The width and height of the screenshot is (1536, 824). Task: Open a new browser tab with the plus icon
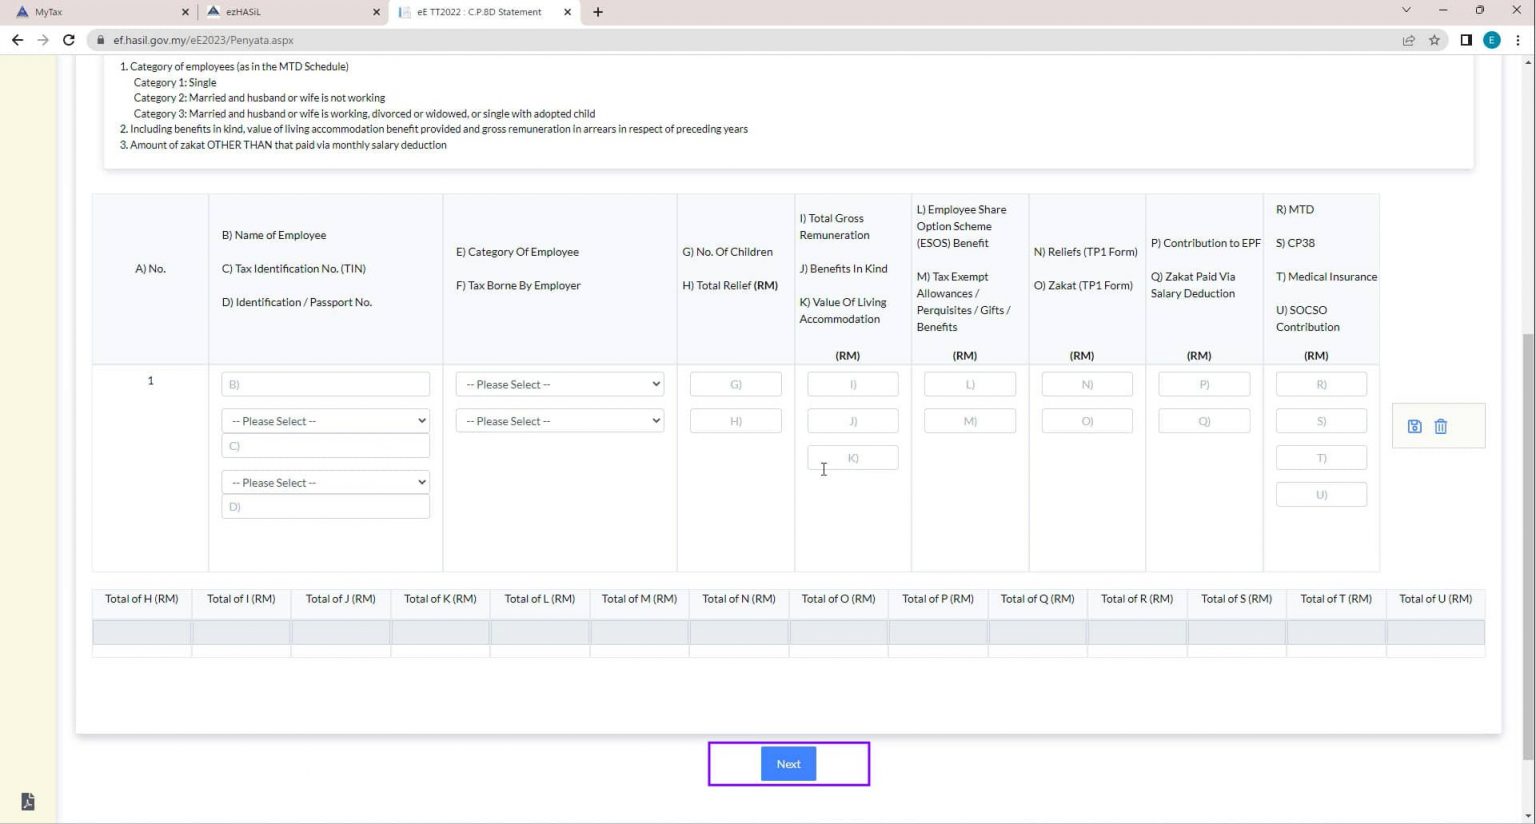597,11
